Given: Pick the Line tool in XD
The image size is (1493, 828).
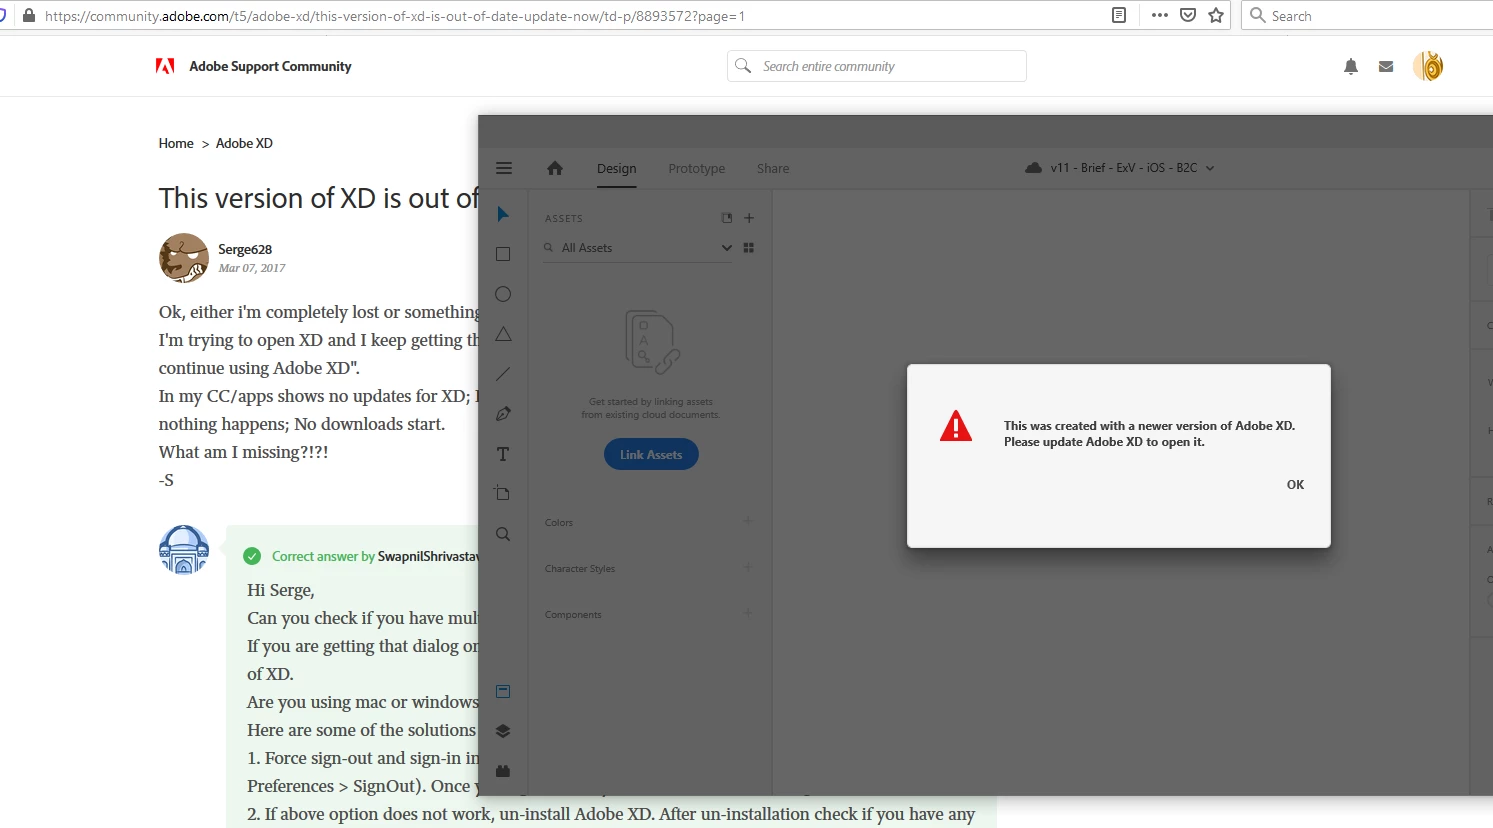Looking at the screenshot, I should [x=503, y=374].
